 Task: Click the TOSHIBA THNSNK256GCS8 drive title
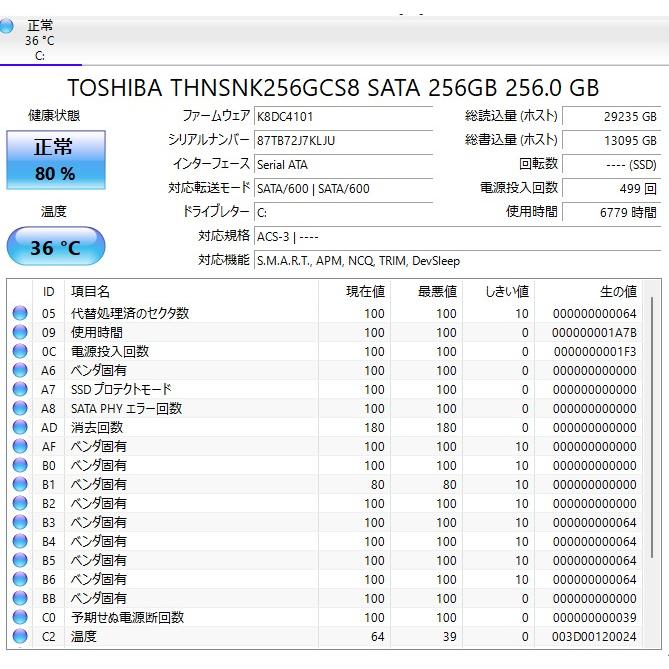333,87
